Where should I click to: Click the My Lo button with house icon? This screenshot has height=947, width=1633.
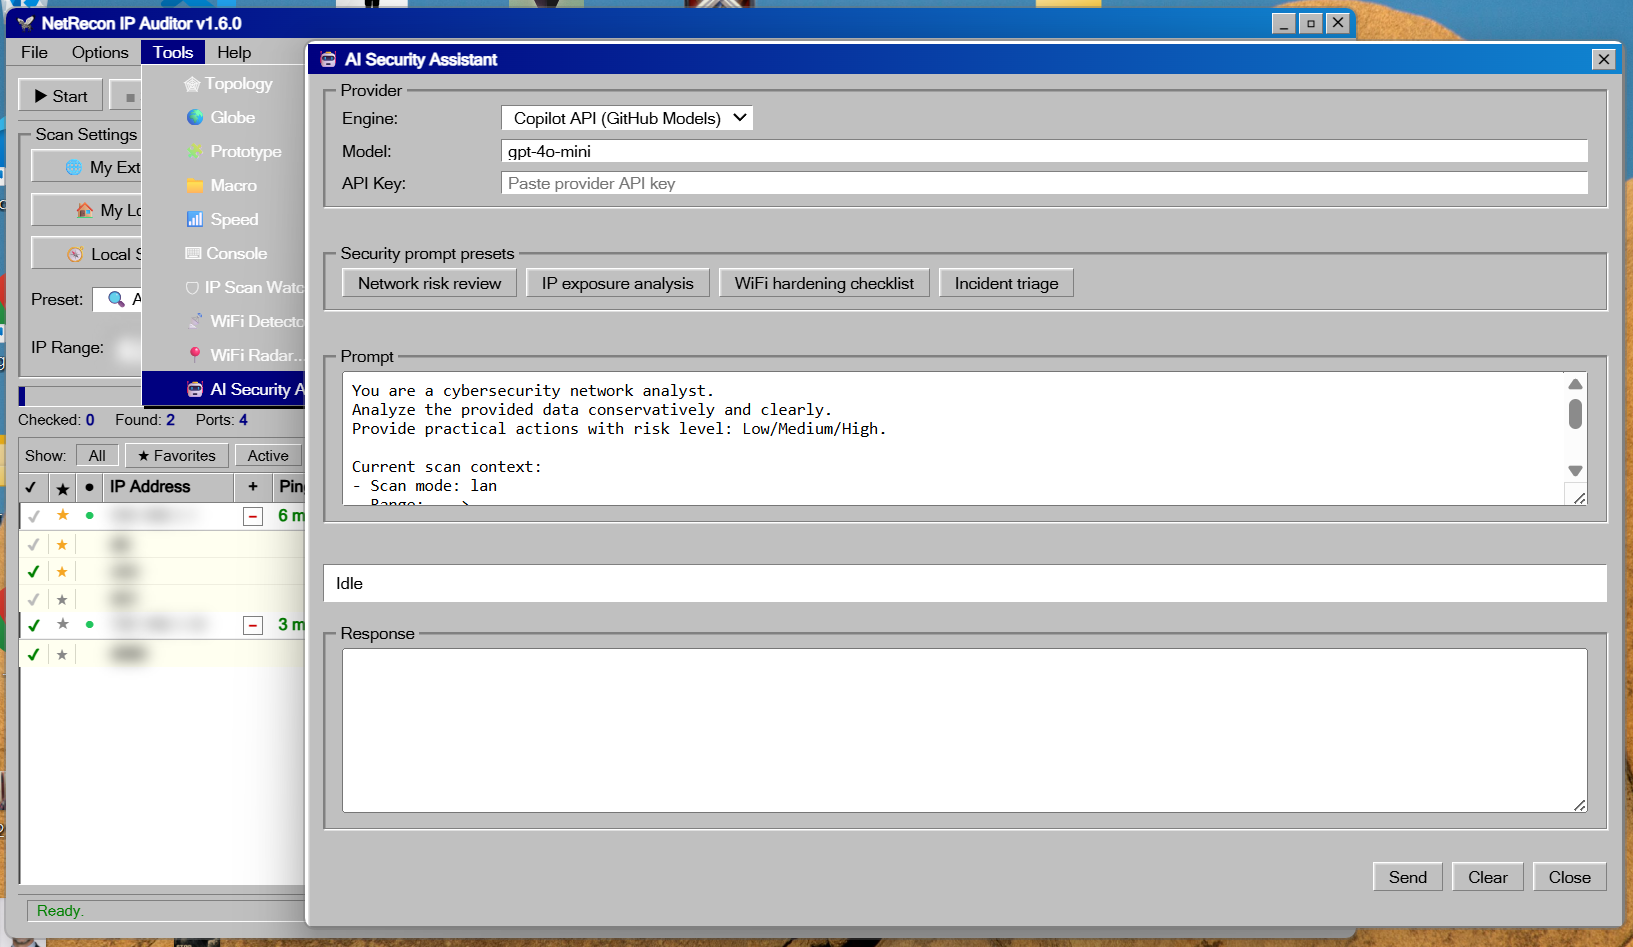(x=86, y=210)
